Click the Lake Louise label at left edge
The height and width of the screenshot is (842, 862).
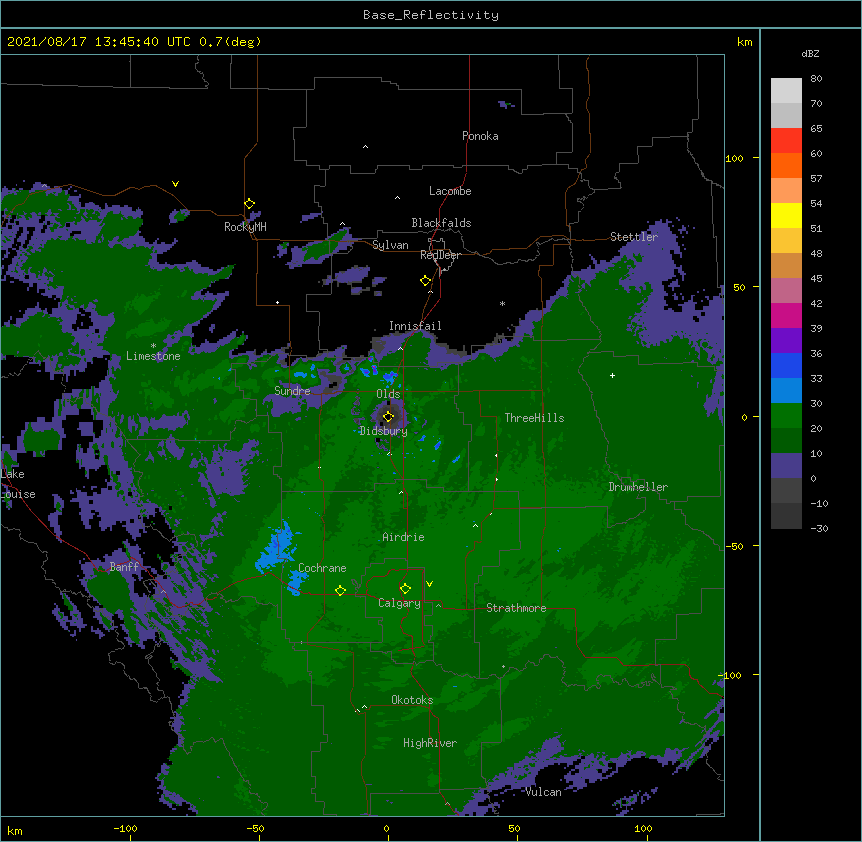pos(16,484)
